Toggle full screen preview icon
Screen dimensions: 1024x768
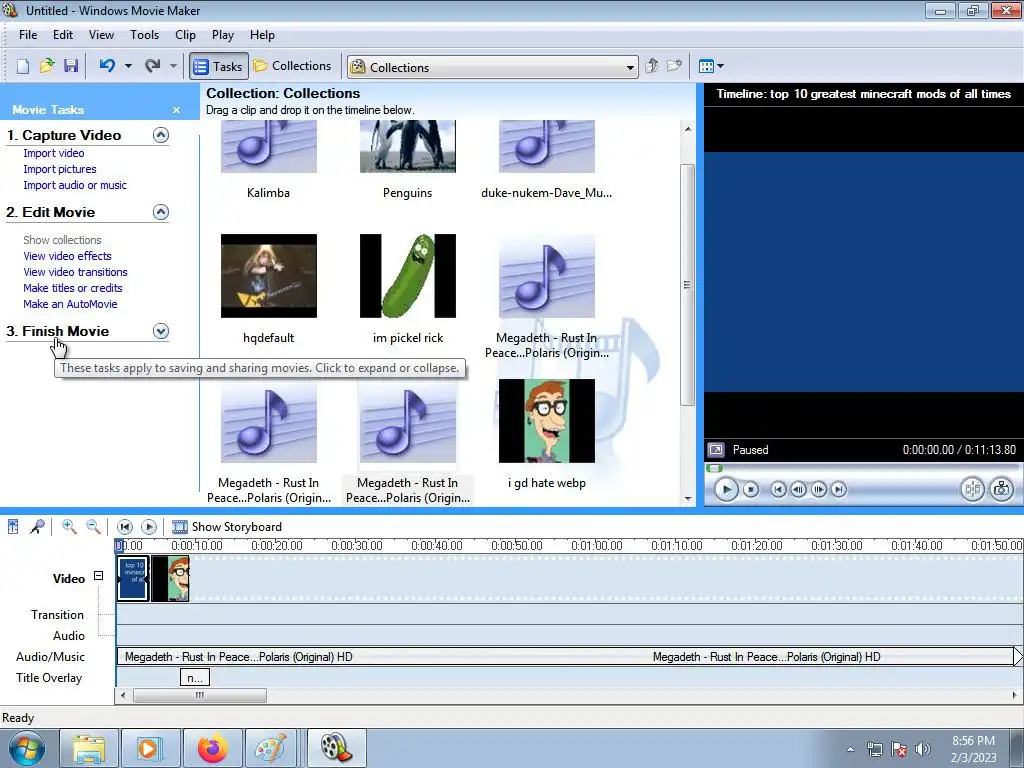point(716,450)
